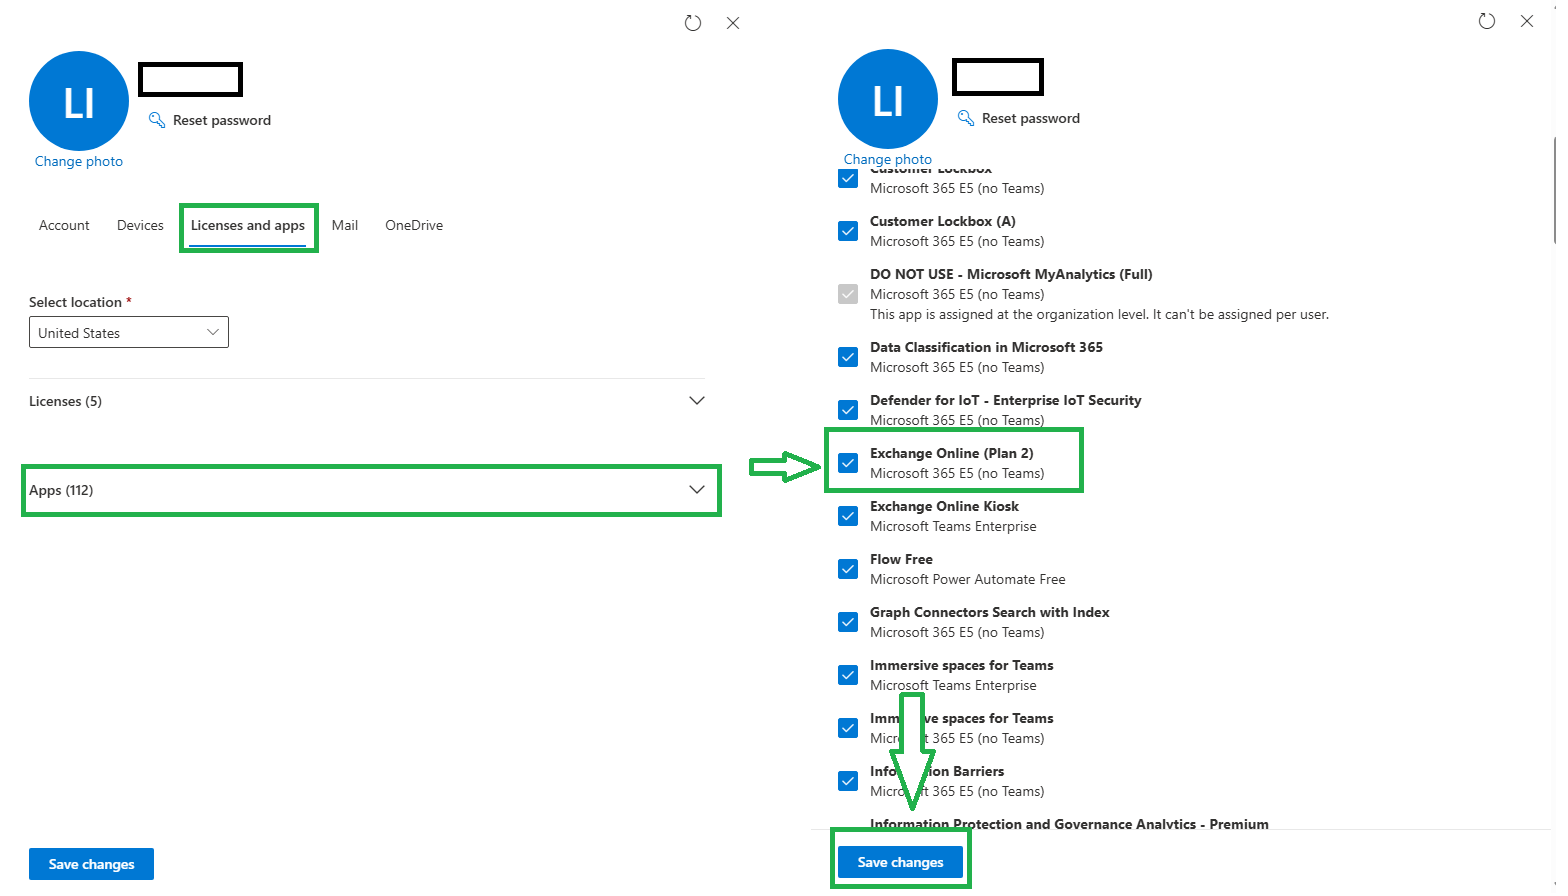Uncheck Customer Lockbox (A) checkbox
Screen dimensions: 1568x896
[x=848, y=231]
